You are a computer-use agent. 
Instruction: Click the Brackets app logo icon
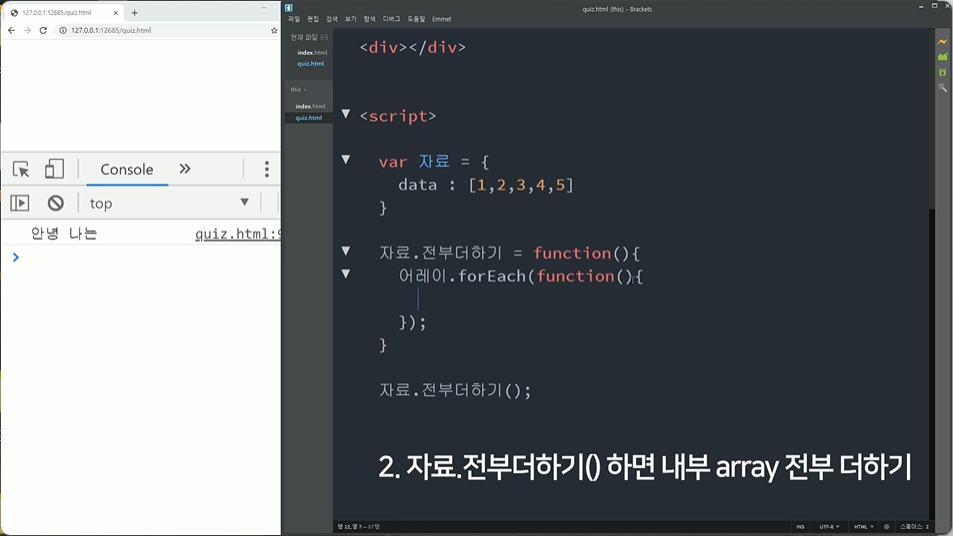(x=289, y=8)
